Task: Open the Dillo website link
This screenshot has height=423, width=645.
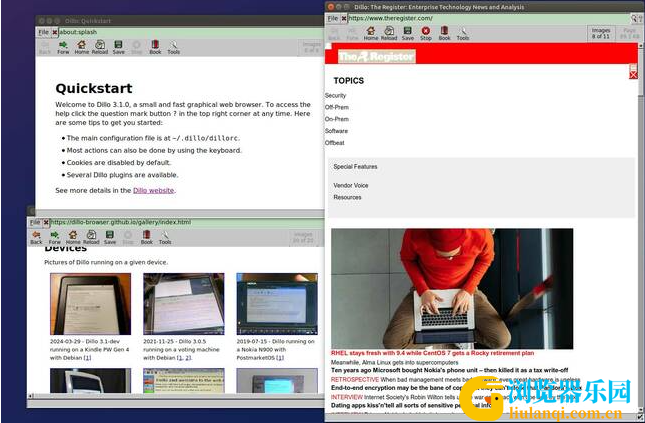Action: pyautogui.click(x=153, y=191)
